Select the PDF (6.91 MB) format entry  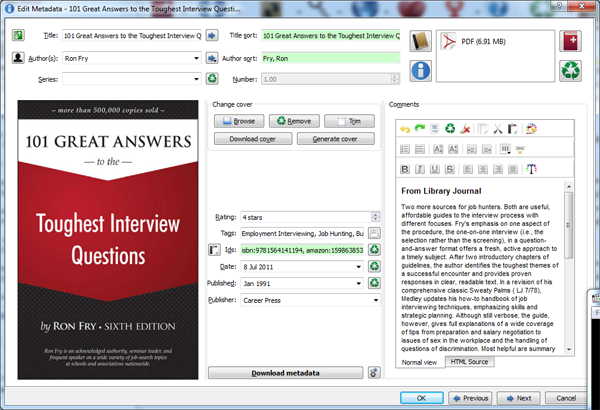pos(495,41)
